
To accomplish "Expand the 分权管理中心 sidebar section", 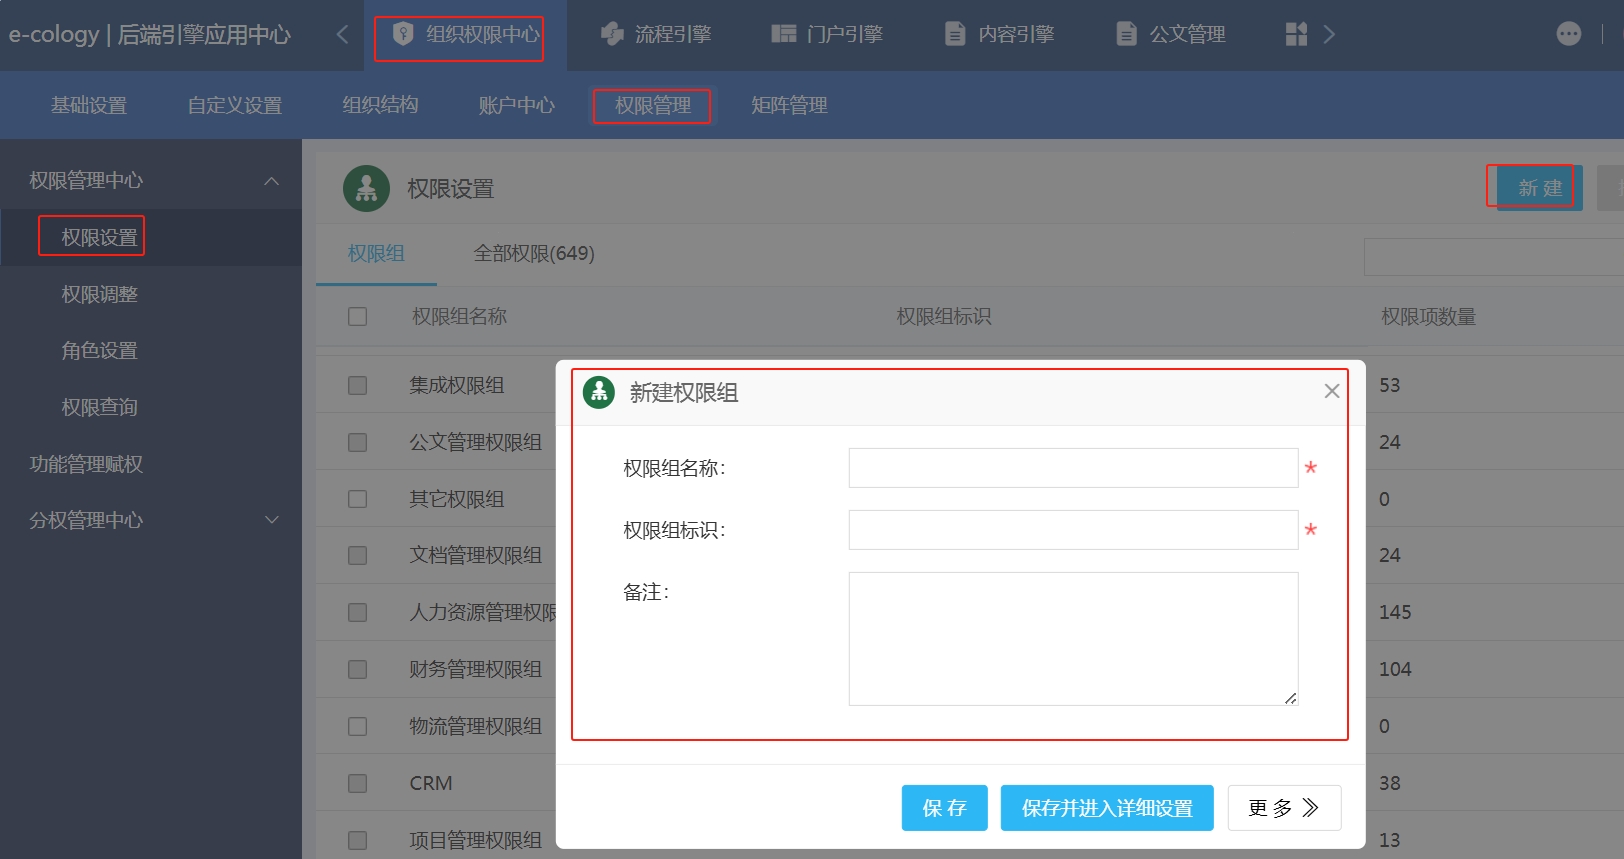I will pyautogui.click(x=271, y=520).
